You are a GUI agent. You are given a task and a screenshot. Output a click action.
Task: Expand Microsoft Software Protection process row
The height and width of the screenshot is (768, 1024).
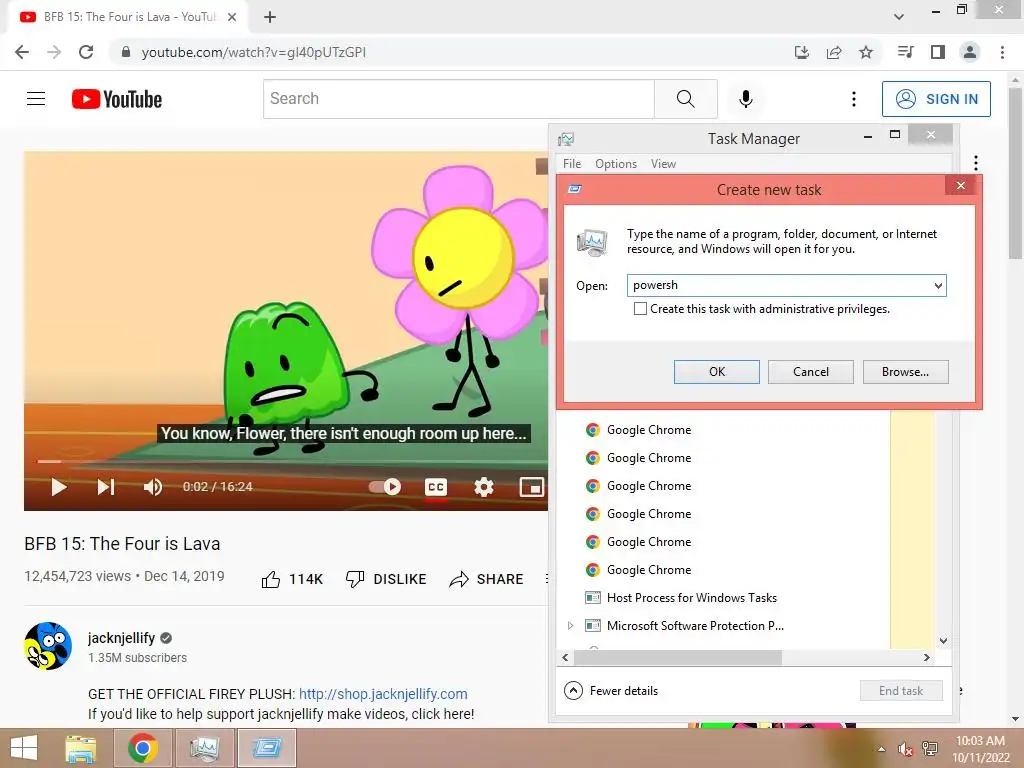[x=570, y=626]
